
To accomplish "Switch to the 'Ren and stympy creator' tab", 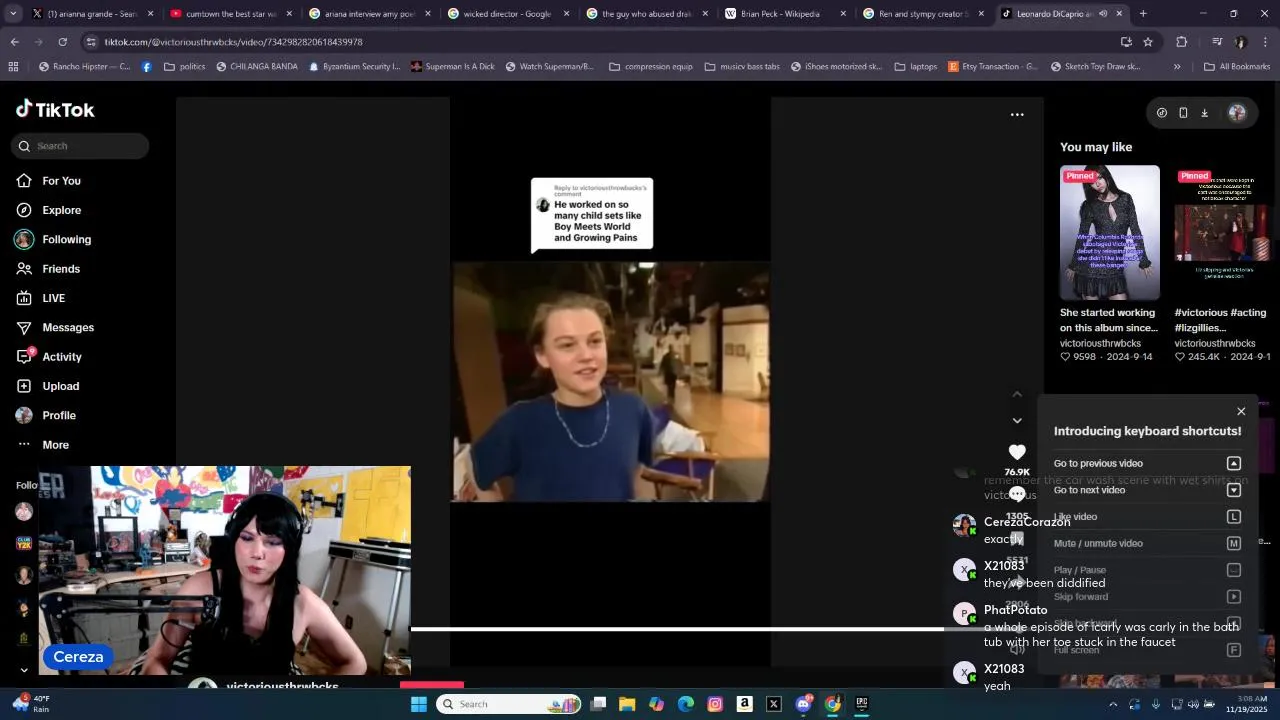I will tap(923, 14).
